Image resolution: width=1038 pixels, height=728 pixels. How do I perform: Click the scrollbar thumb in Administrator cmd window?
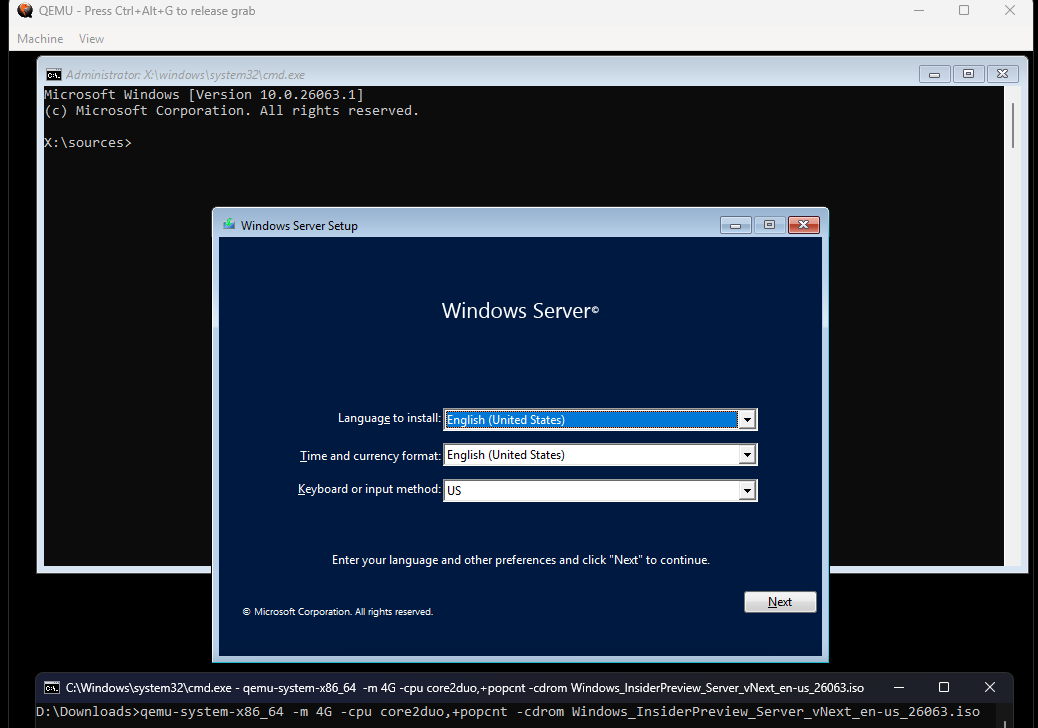[1013, 126]
